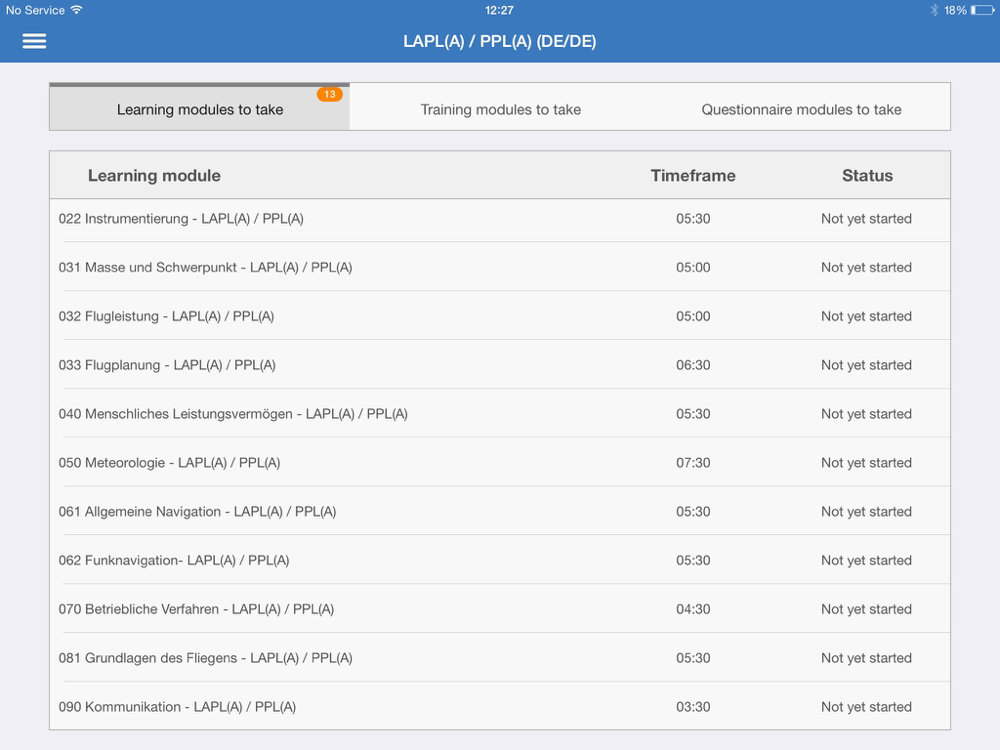This screenshot has width=1000, height=750.
Task: Select 040 Menschliches Leistungsvermögen module
Action: [233, 414]
